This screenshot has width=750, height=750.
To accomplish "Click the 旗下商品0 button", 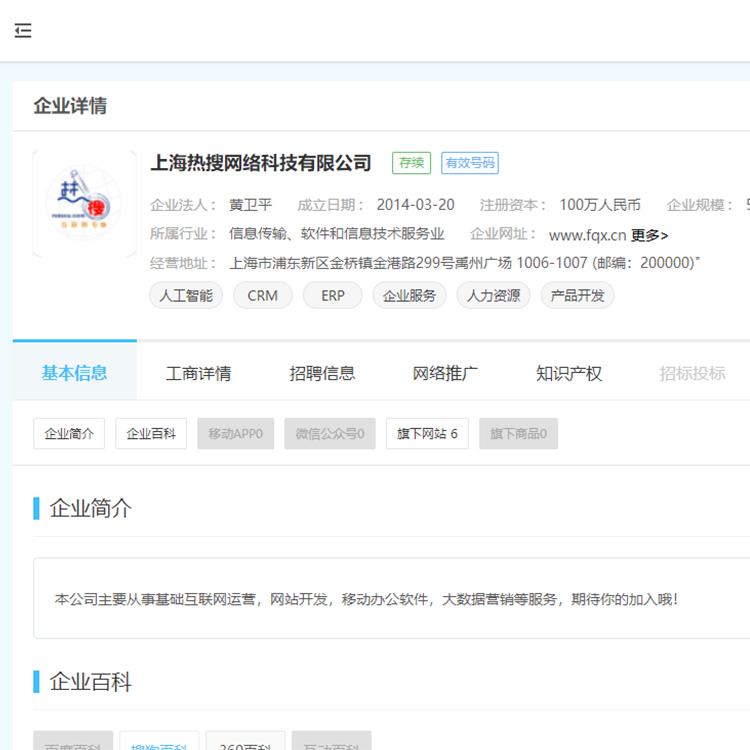I will pyautogui.click(x=518, y=433).
